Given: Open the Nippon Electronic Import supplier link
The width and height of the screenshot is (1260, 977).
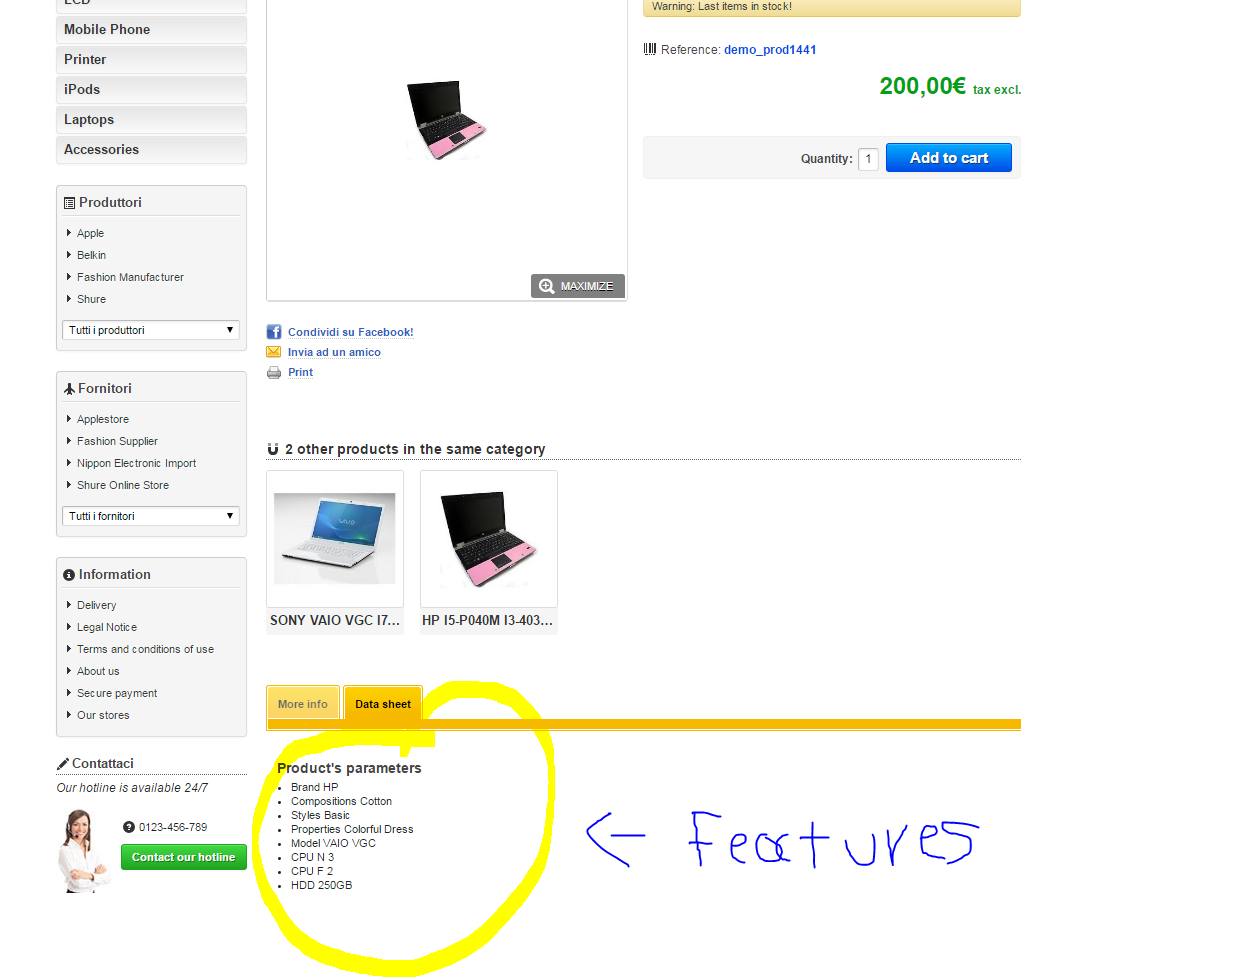Looking at the screenshot, I should coord(136,463).
